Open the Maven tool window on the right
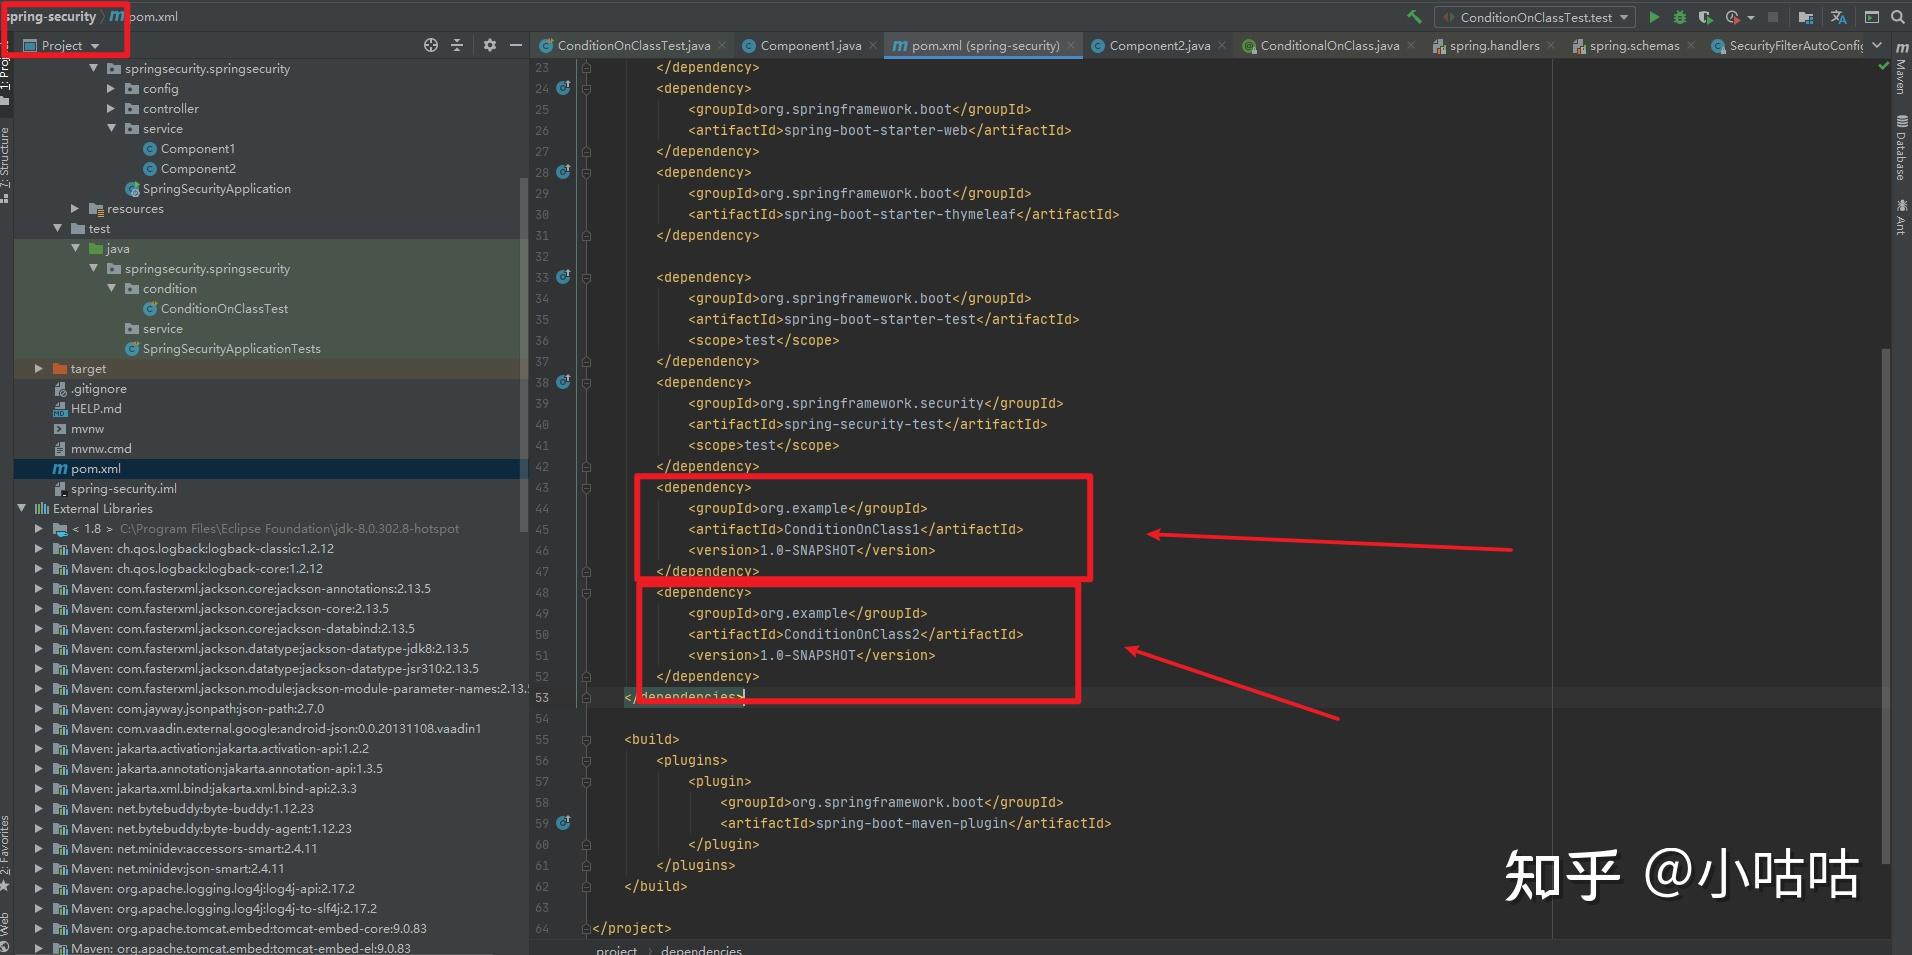The width and height of the screenshot is (1912, 955). pyautogui.click(x=1900, y=70)
